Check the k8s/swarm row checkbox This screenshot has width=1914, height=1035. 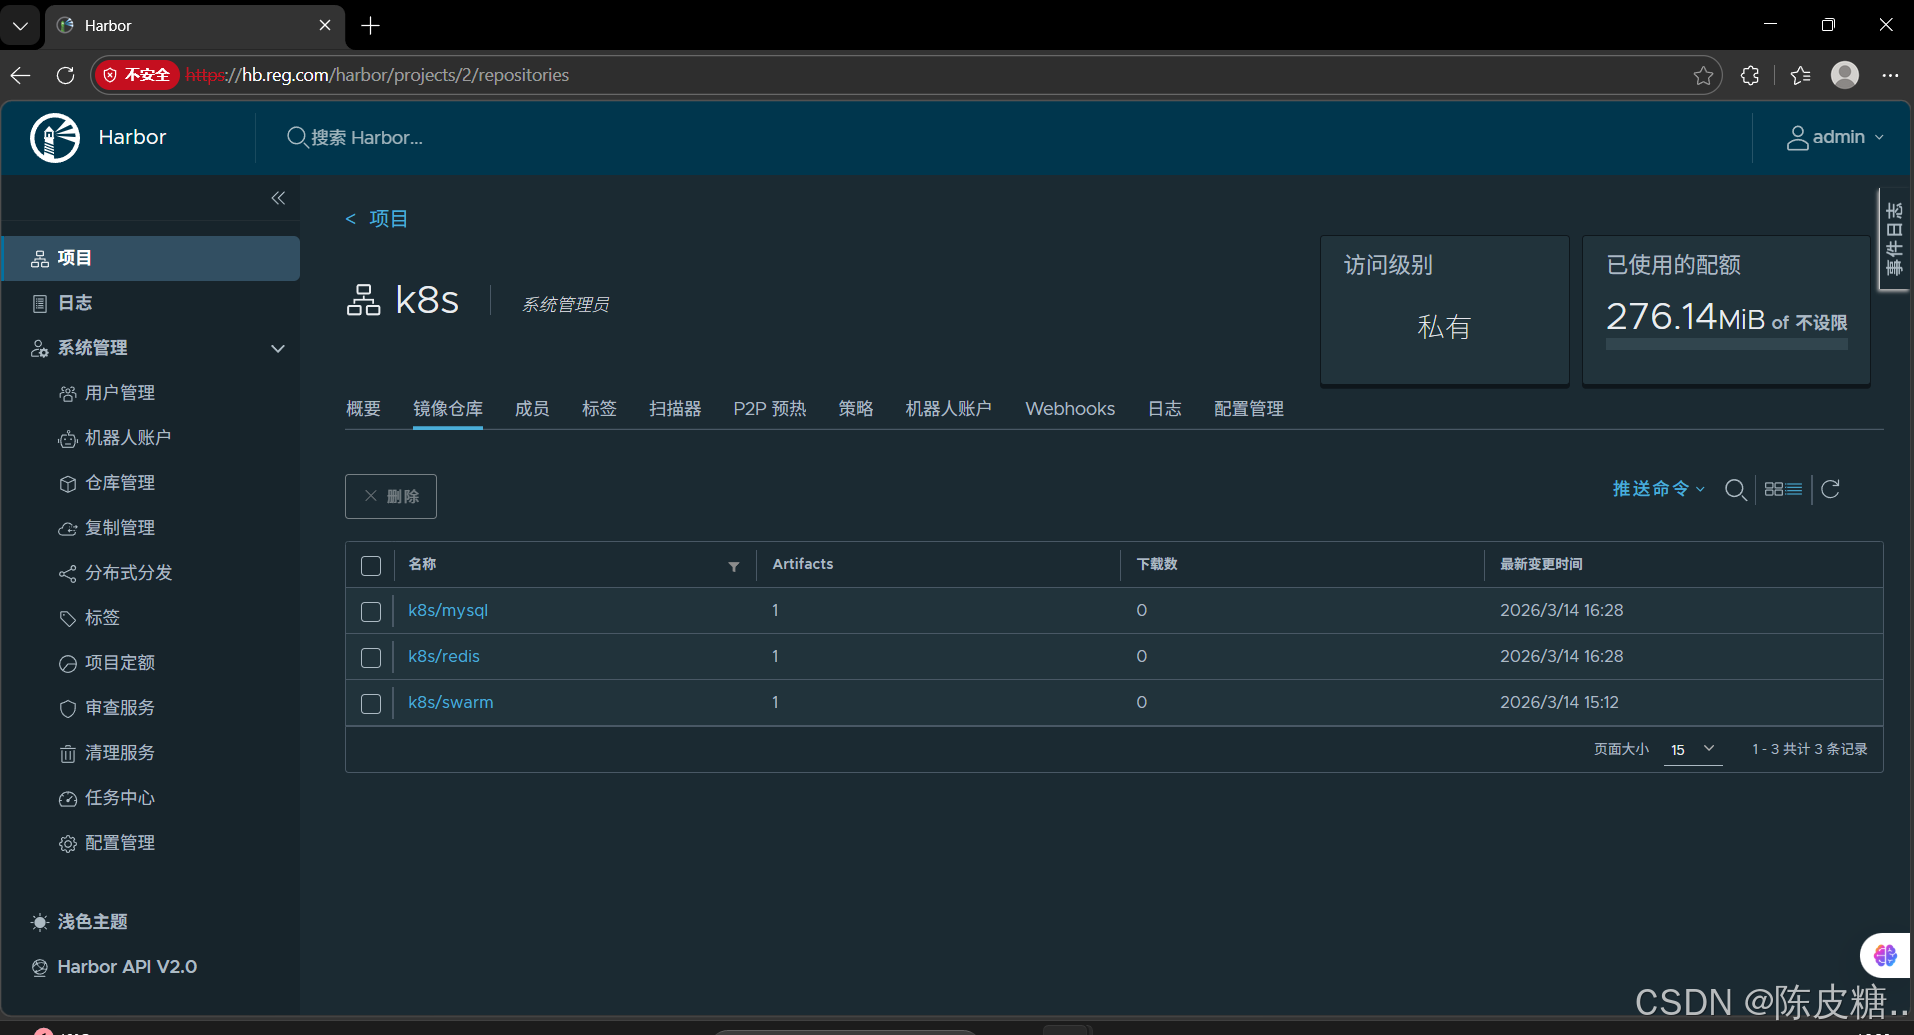pos(371,704)
